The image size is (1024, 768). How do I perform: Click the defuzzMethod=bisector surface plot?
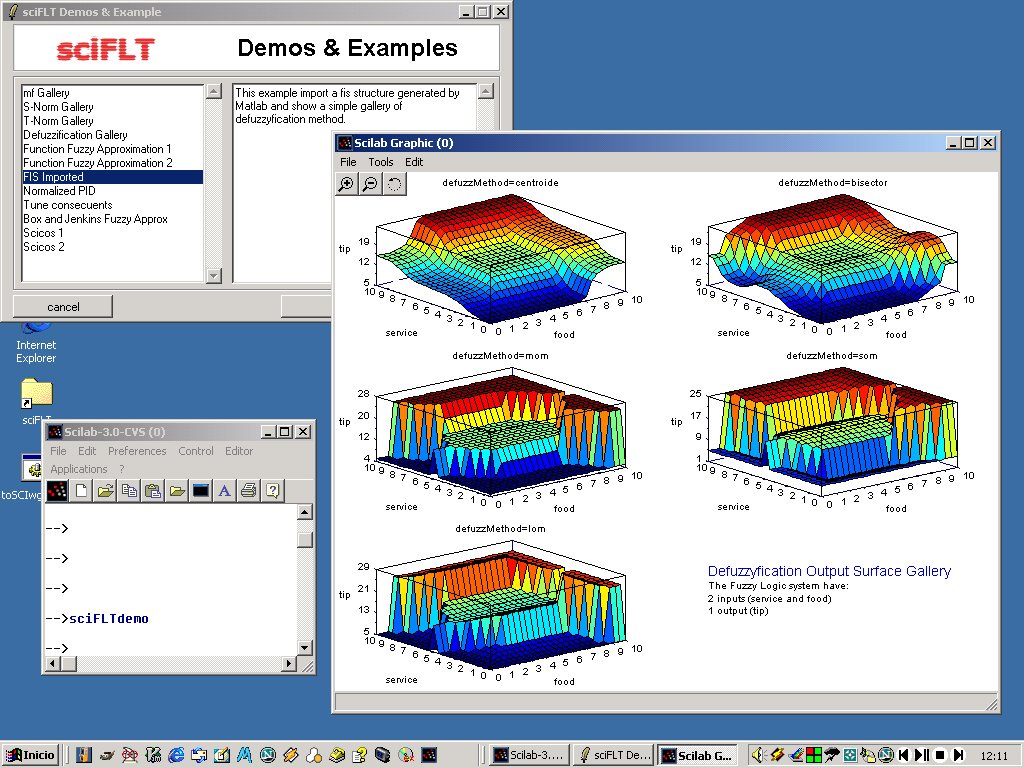(x=833, y=261)
